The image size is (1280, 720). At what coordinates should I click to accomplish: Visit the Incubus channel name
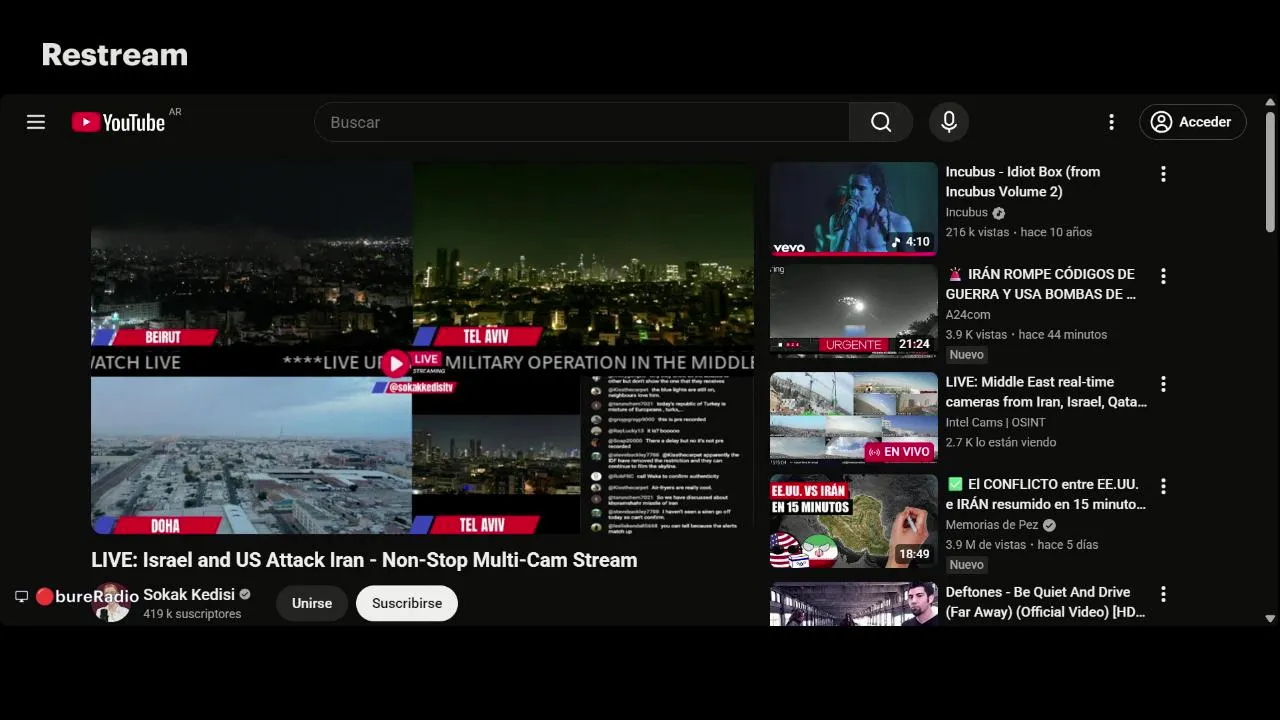point(966,212)
